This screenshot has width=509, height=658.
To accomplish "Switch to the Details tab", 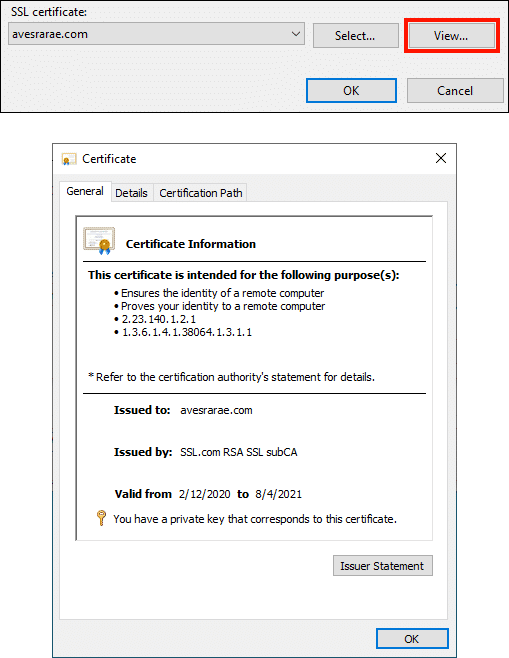I will coord(131,193).
